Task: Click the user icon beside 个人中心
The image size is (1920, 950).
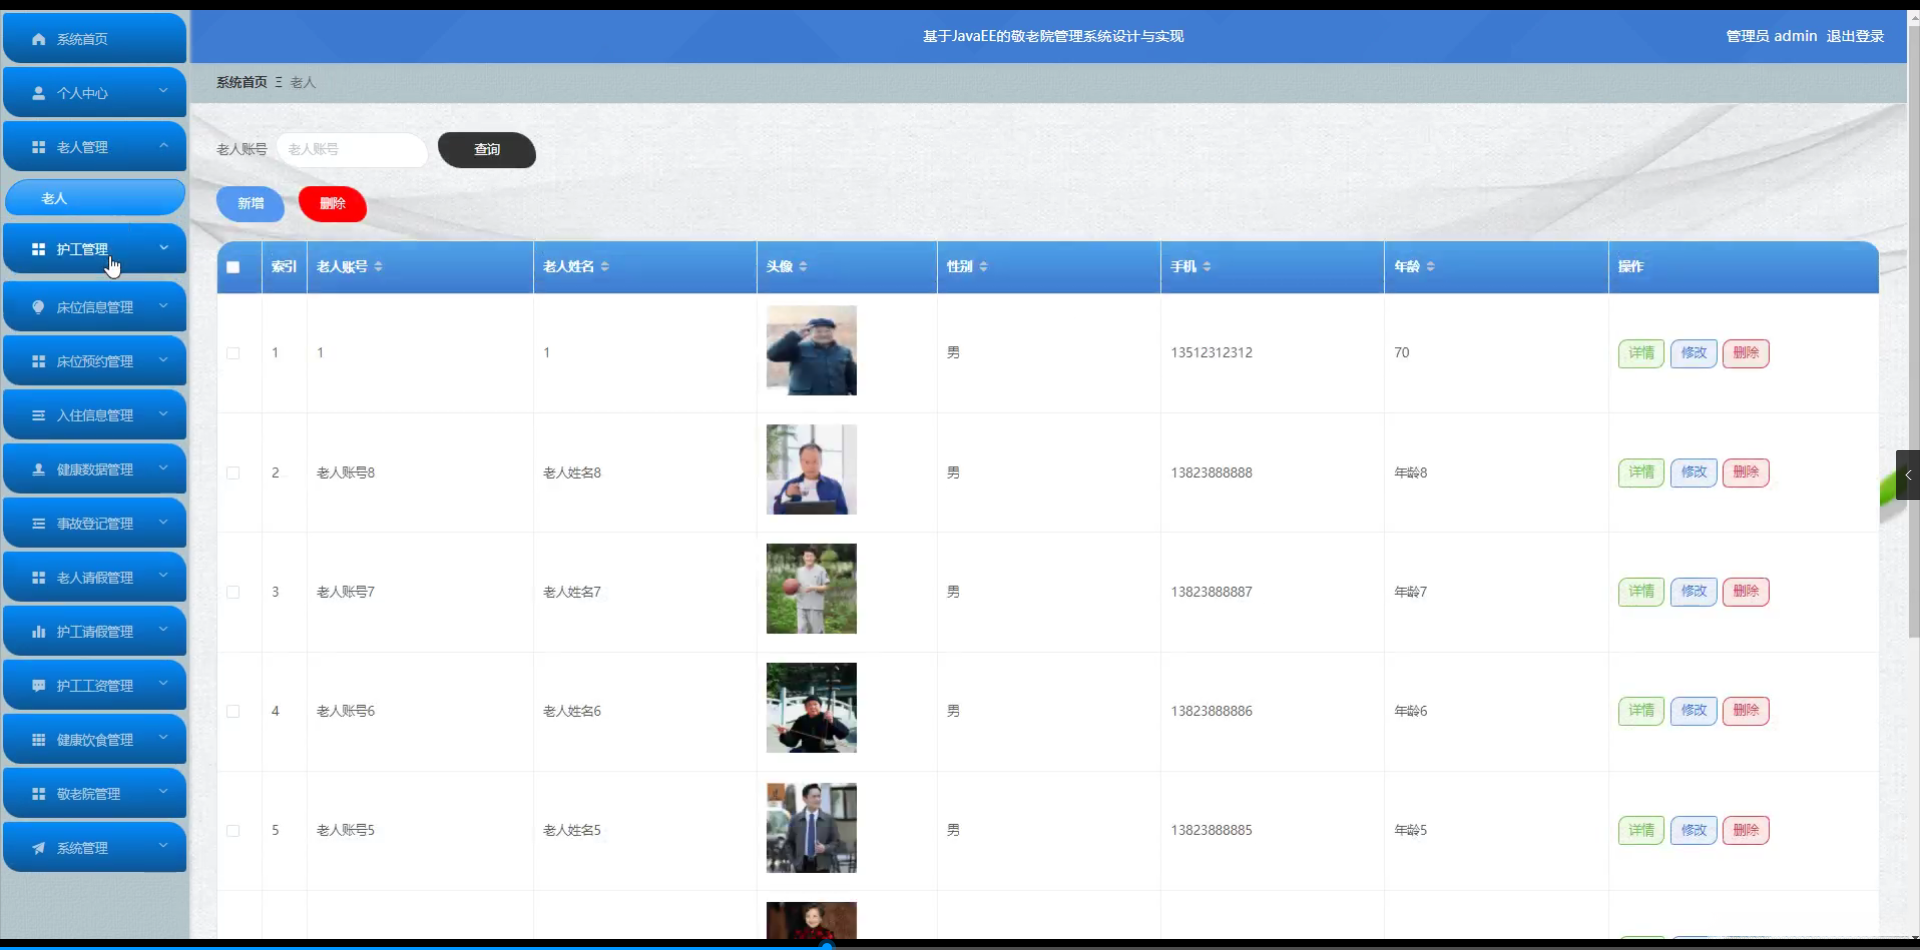Action: [38, 93]
